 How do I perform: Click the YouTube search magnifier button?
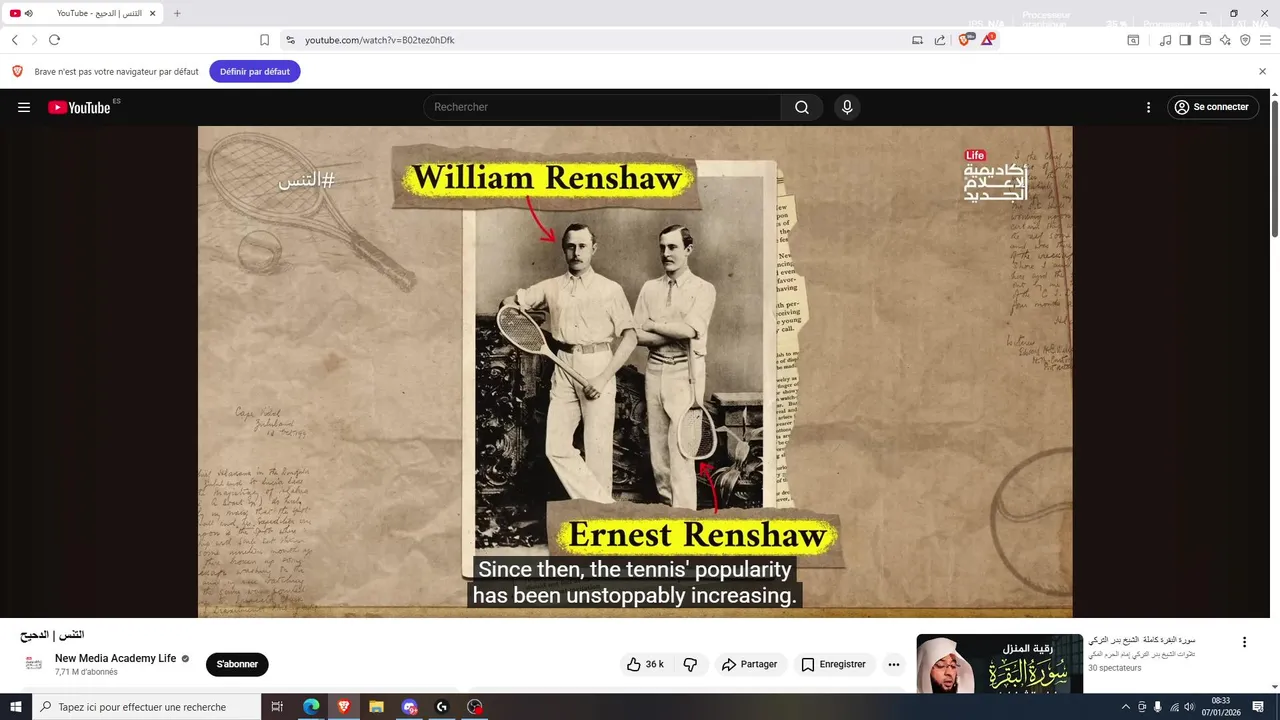pos(802,107)
